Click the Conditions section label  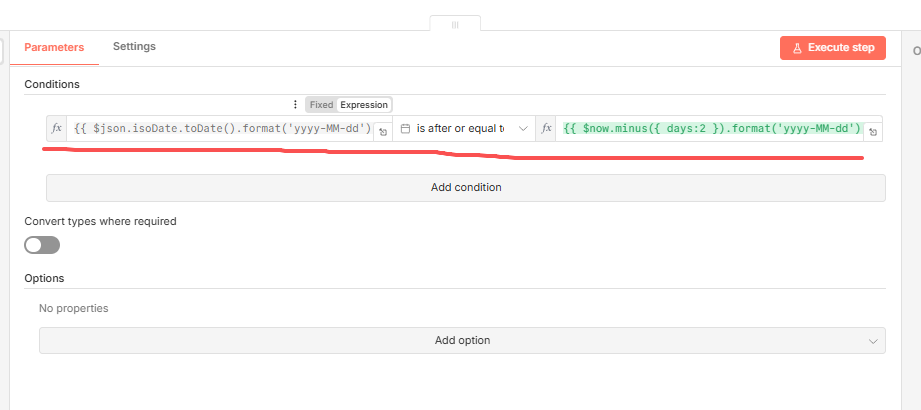tap(52, 84)
